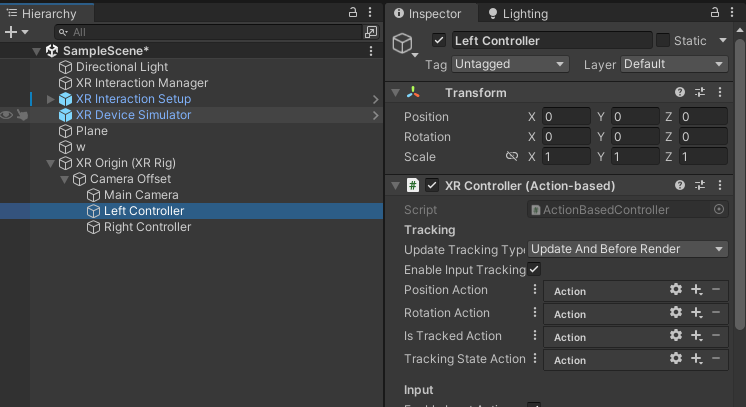Click the Position Action settings gear
Image resolution: width=746 pixels, height=407 pixels.
coord(676,290)
